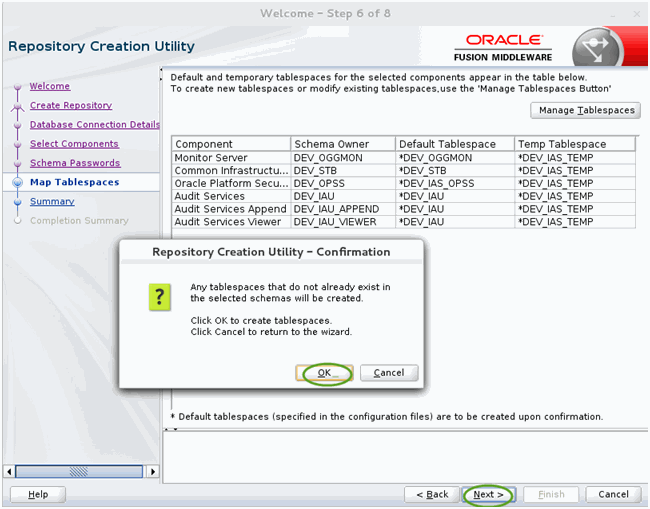
Task: Click OK in the Confirmation dialog
Action: click(x=324, y=373)
